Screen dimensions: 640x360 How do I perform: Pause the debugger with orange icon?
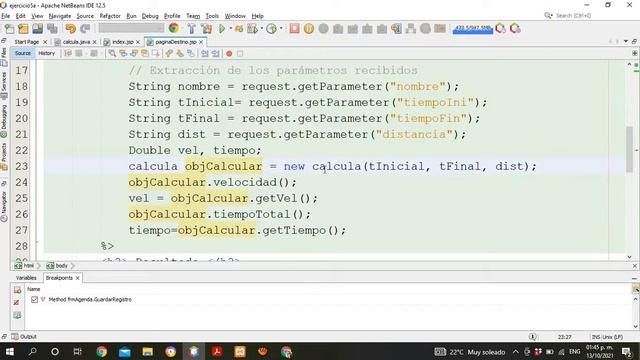(309, 29)
